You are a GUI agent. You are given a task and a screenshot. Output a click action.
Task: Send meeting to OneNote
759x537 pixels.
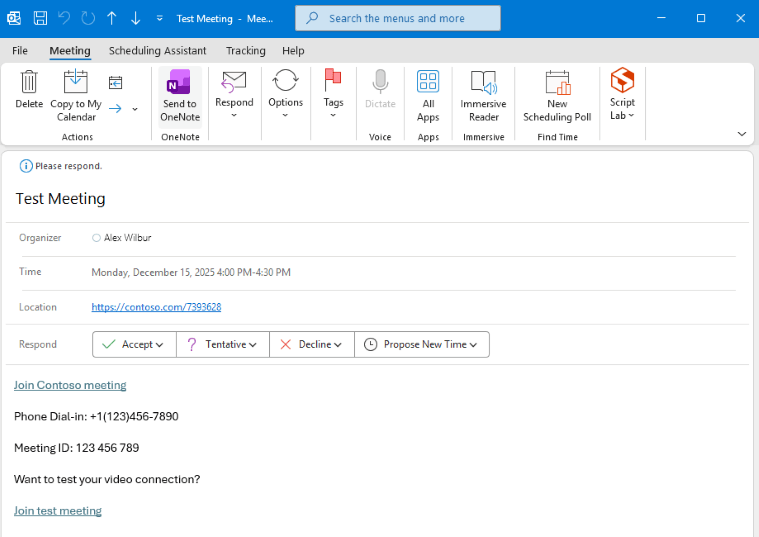click(180, 96)
